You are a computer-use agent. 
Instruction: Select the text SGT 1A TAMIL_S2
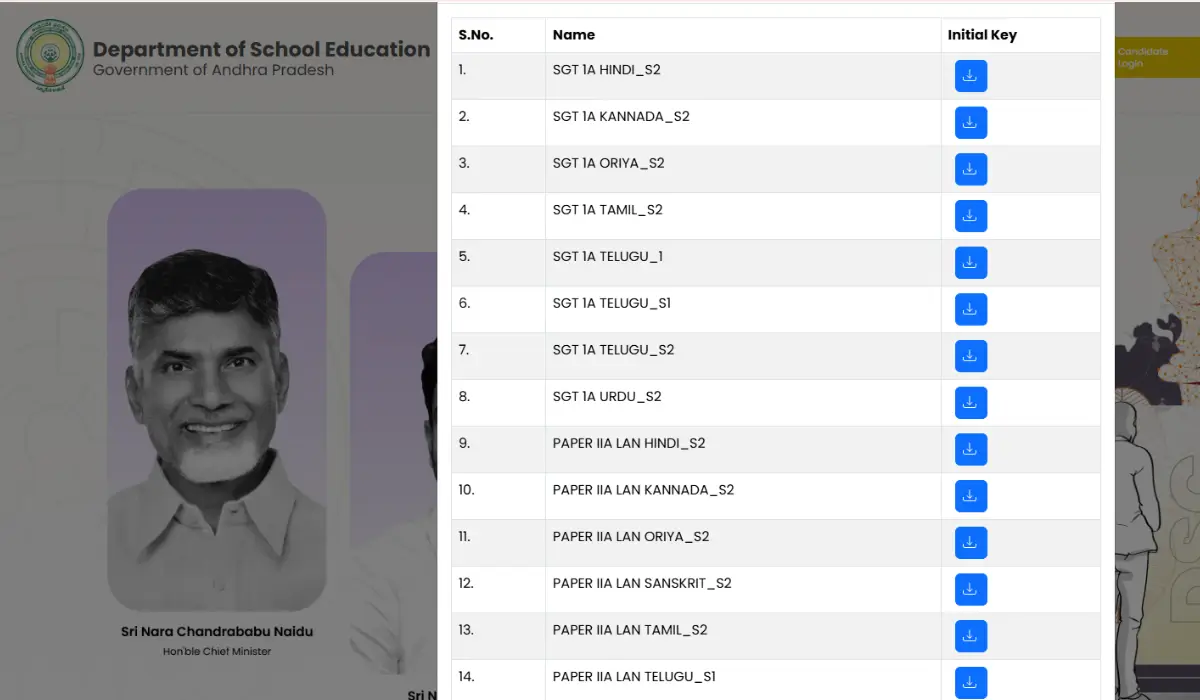608,210
